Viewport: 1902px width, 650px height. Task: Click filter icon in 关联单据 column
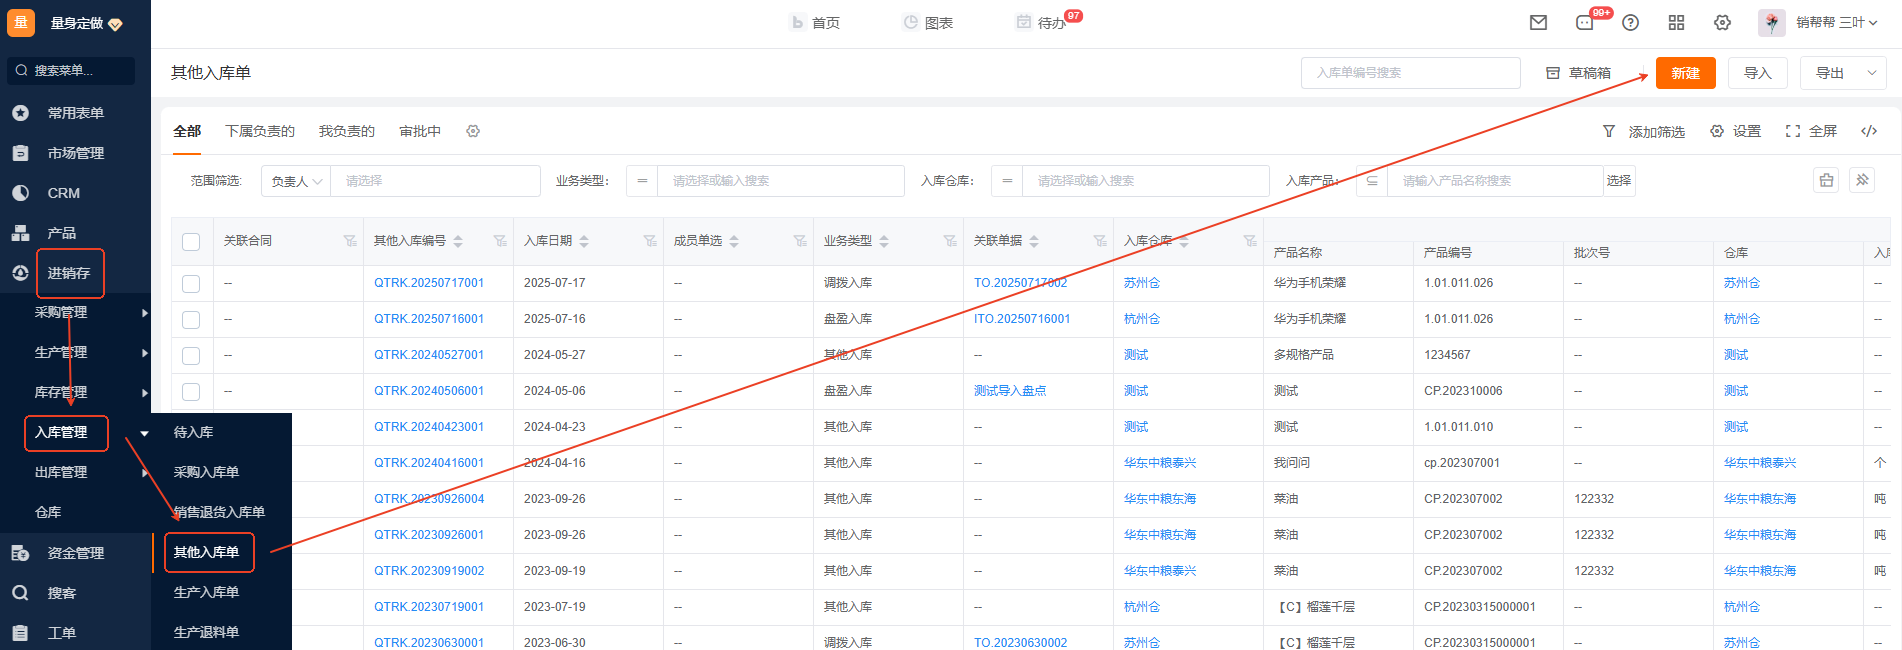[1100, 241]
